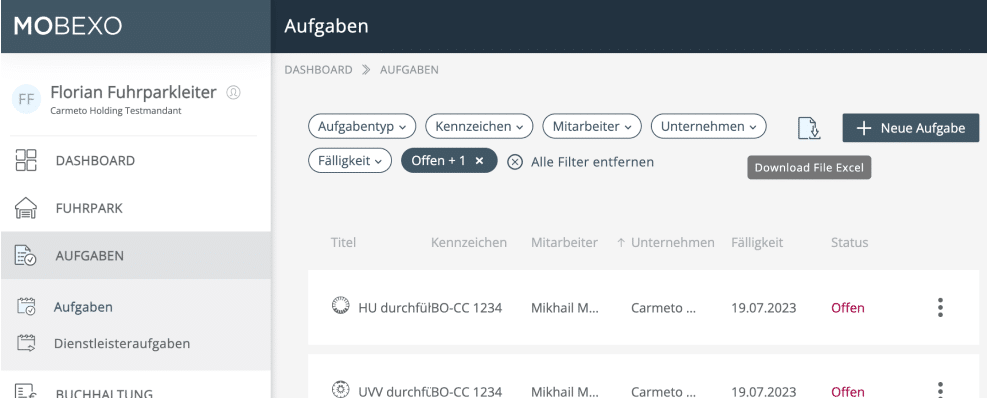The image size is (987, 398).
Task: Click the Fuhrpark garage icon
Action: click(x=26, y=208)
